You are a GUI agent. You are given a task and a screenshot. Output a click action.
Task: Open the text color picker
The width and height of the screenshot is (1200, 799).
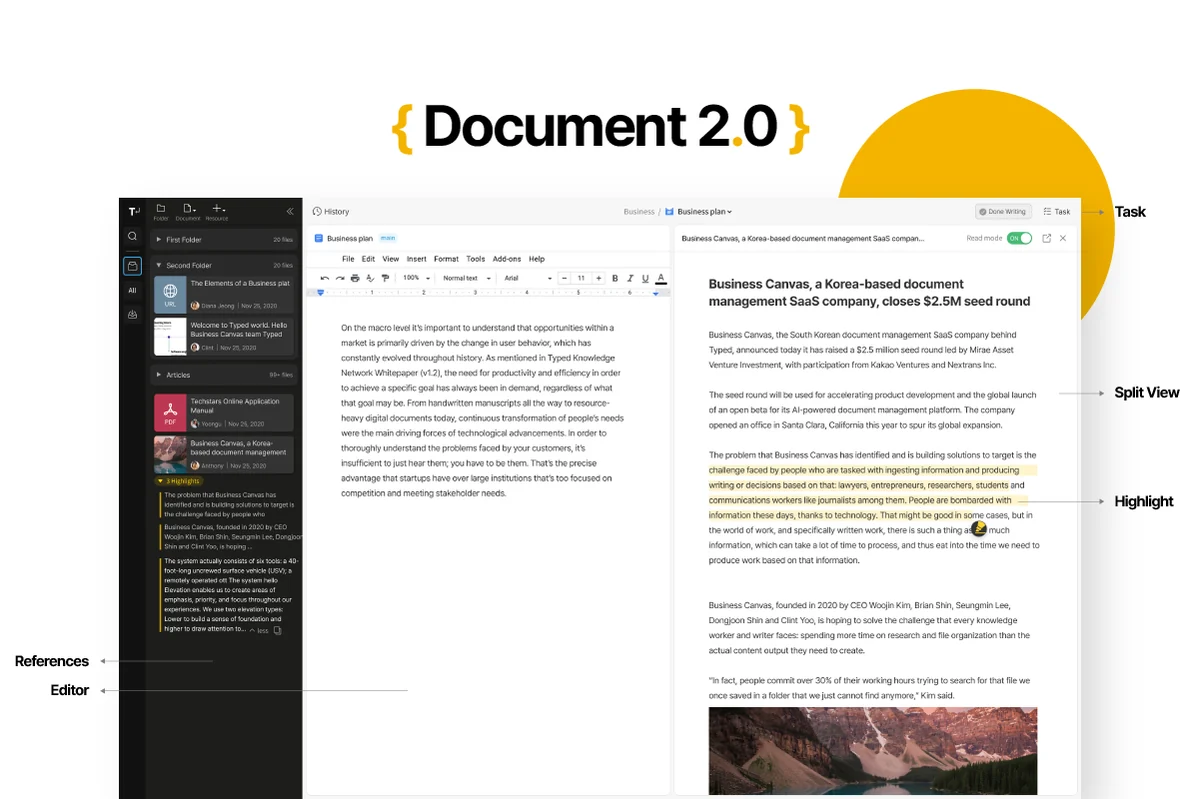pos(661,278)
